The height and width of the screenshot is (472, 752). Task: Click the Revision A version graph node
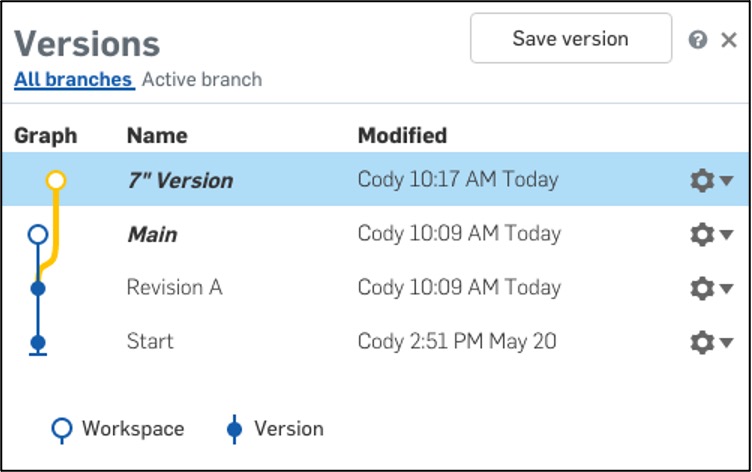pyautogui.click(x=38, y=289)
